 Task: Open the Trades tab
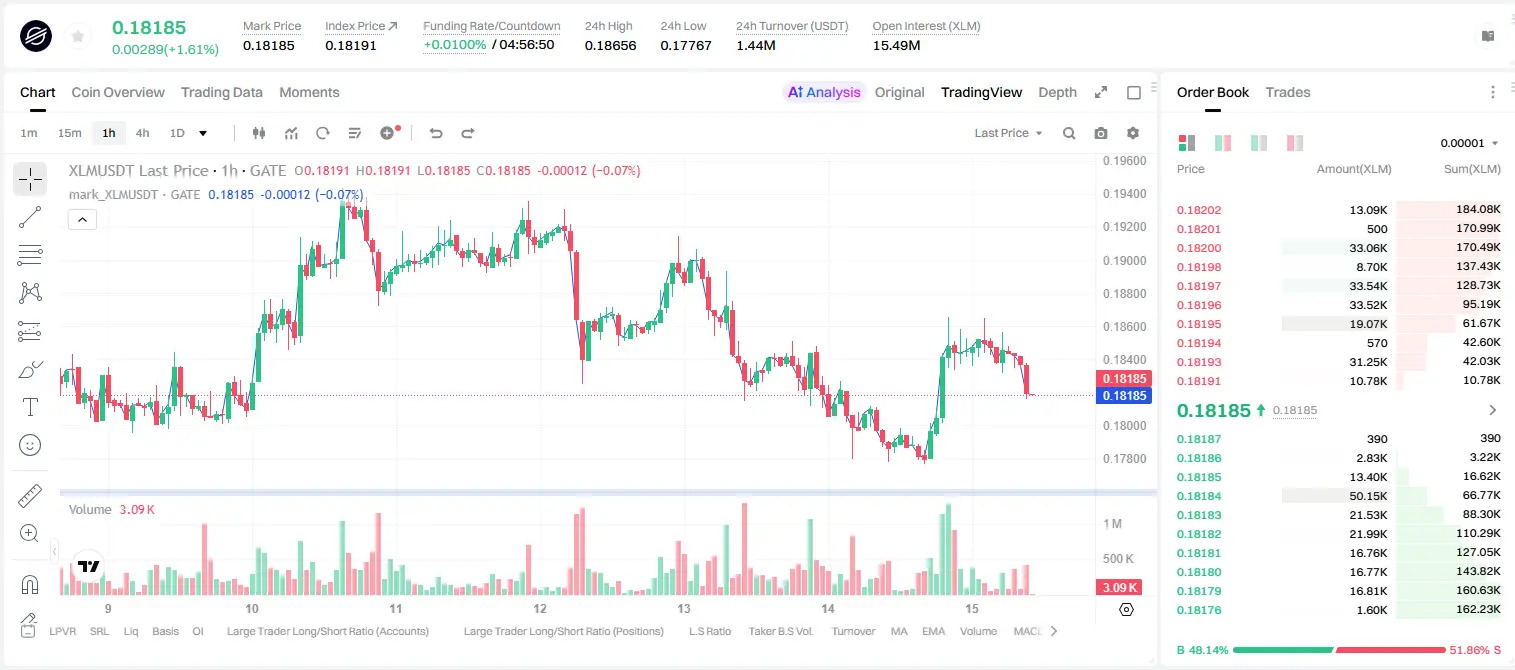point(1288,92)
